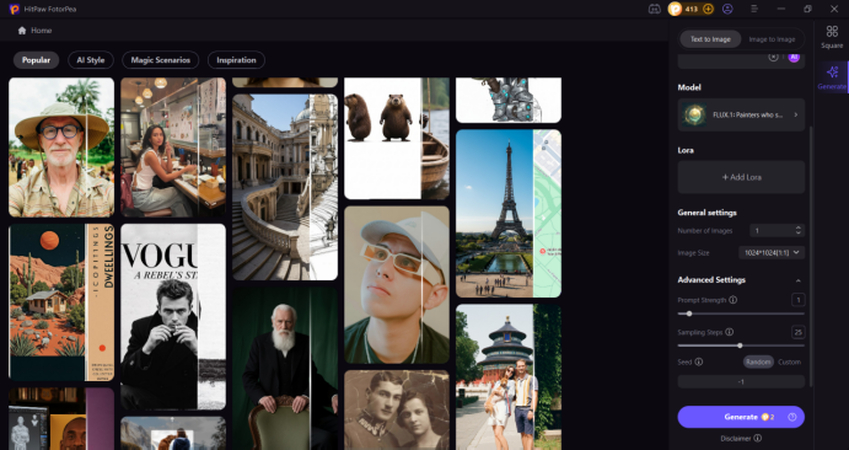Show Sampling Steps info icon
This screenshot has width=849, height=450.
click(729, 332)
